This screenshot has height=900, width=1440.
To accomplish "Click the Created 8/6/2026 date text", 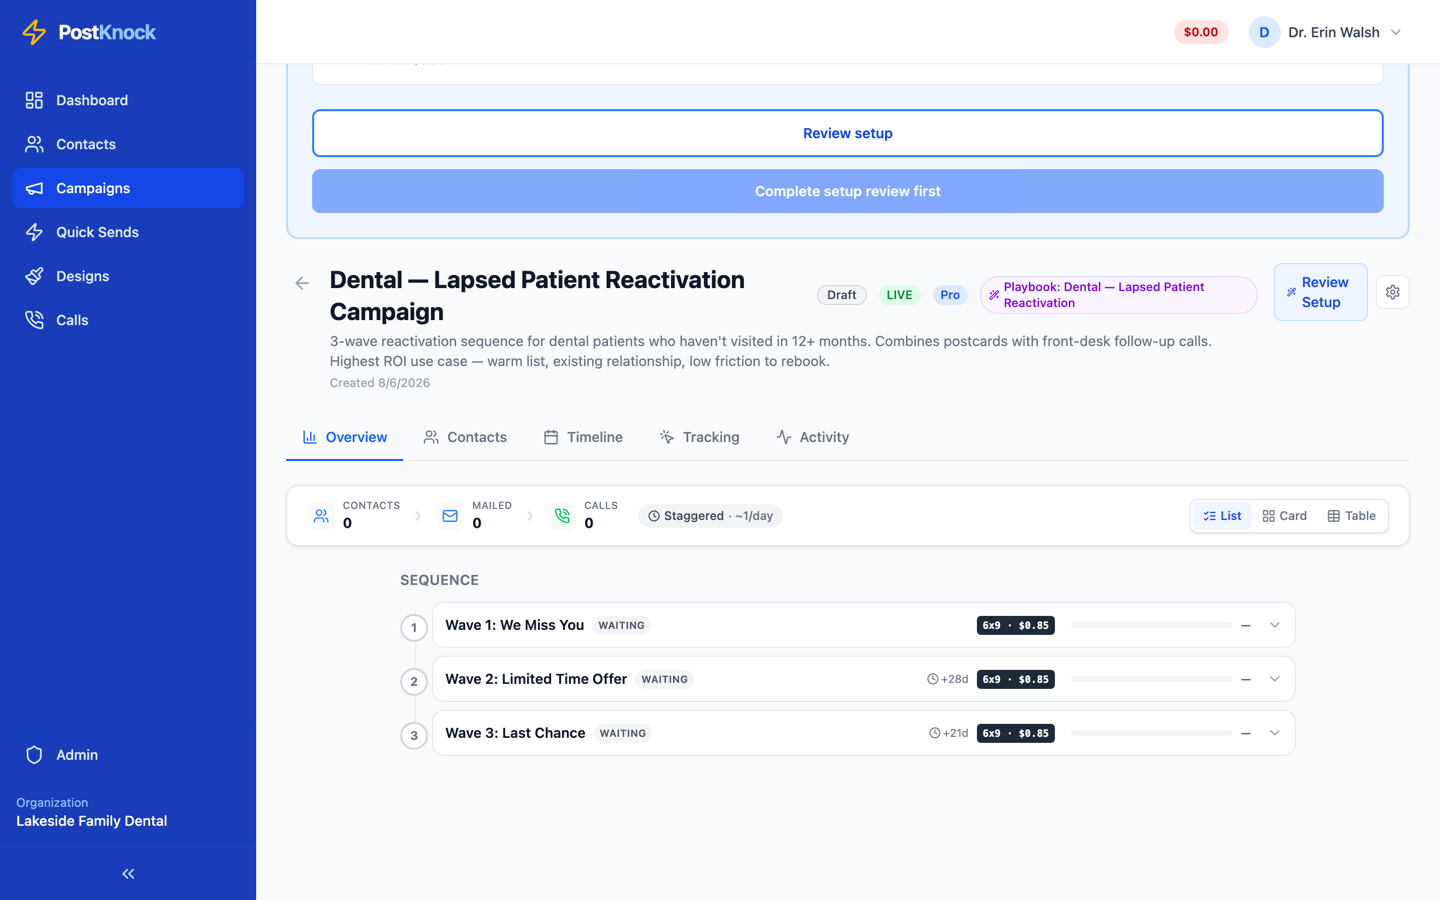I will point(380,383).
